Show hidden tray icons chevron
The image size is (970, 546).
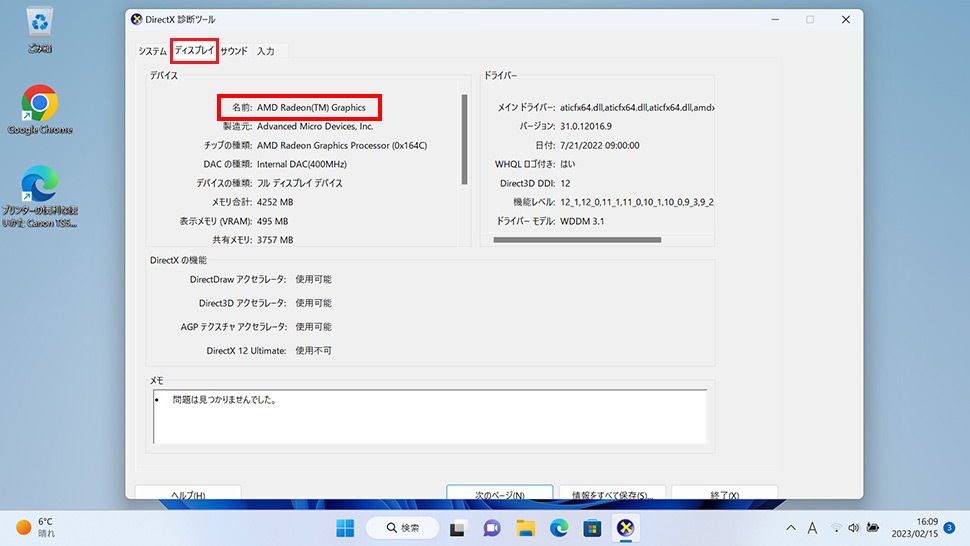click(791, 528)
